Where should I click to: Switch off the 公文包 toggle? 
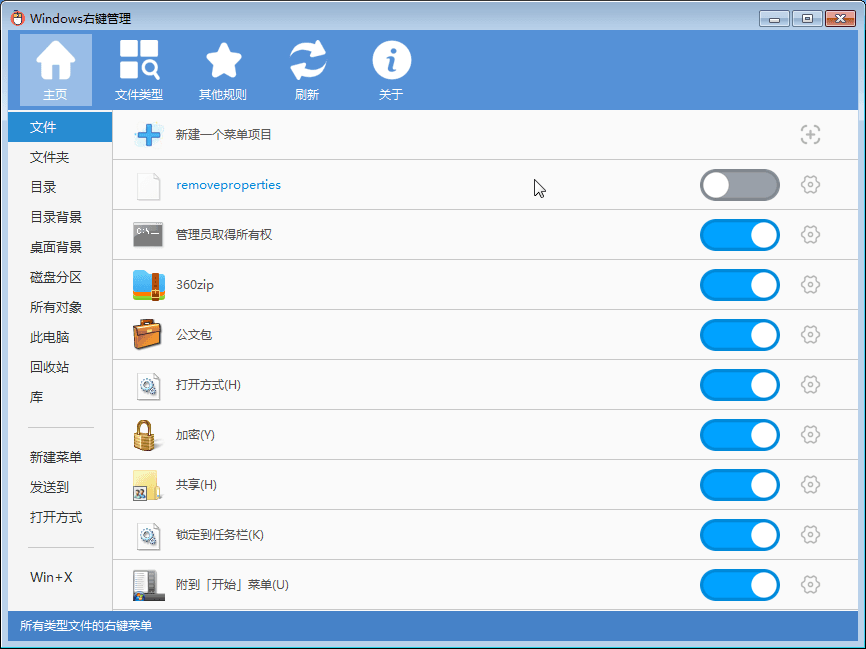[740, 335]
